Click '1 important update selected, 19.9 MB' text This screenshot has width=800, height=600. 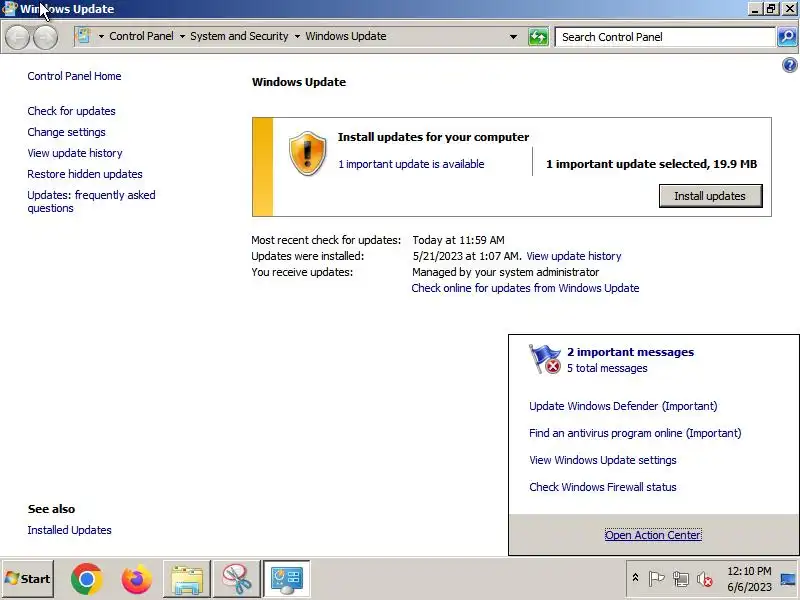point(652,164)
